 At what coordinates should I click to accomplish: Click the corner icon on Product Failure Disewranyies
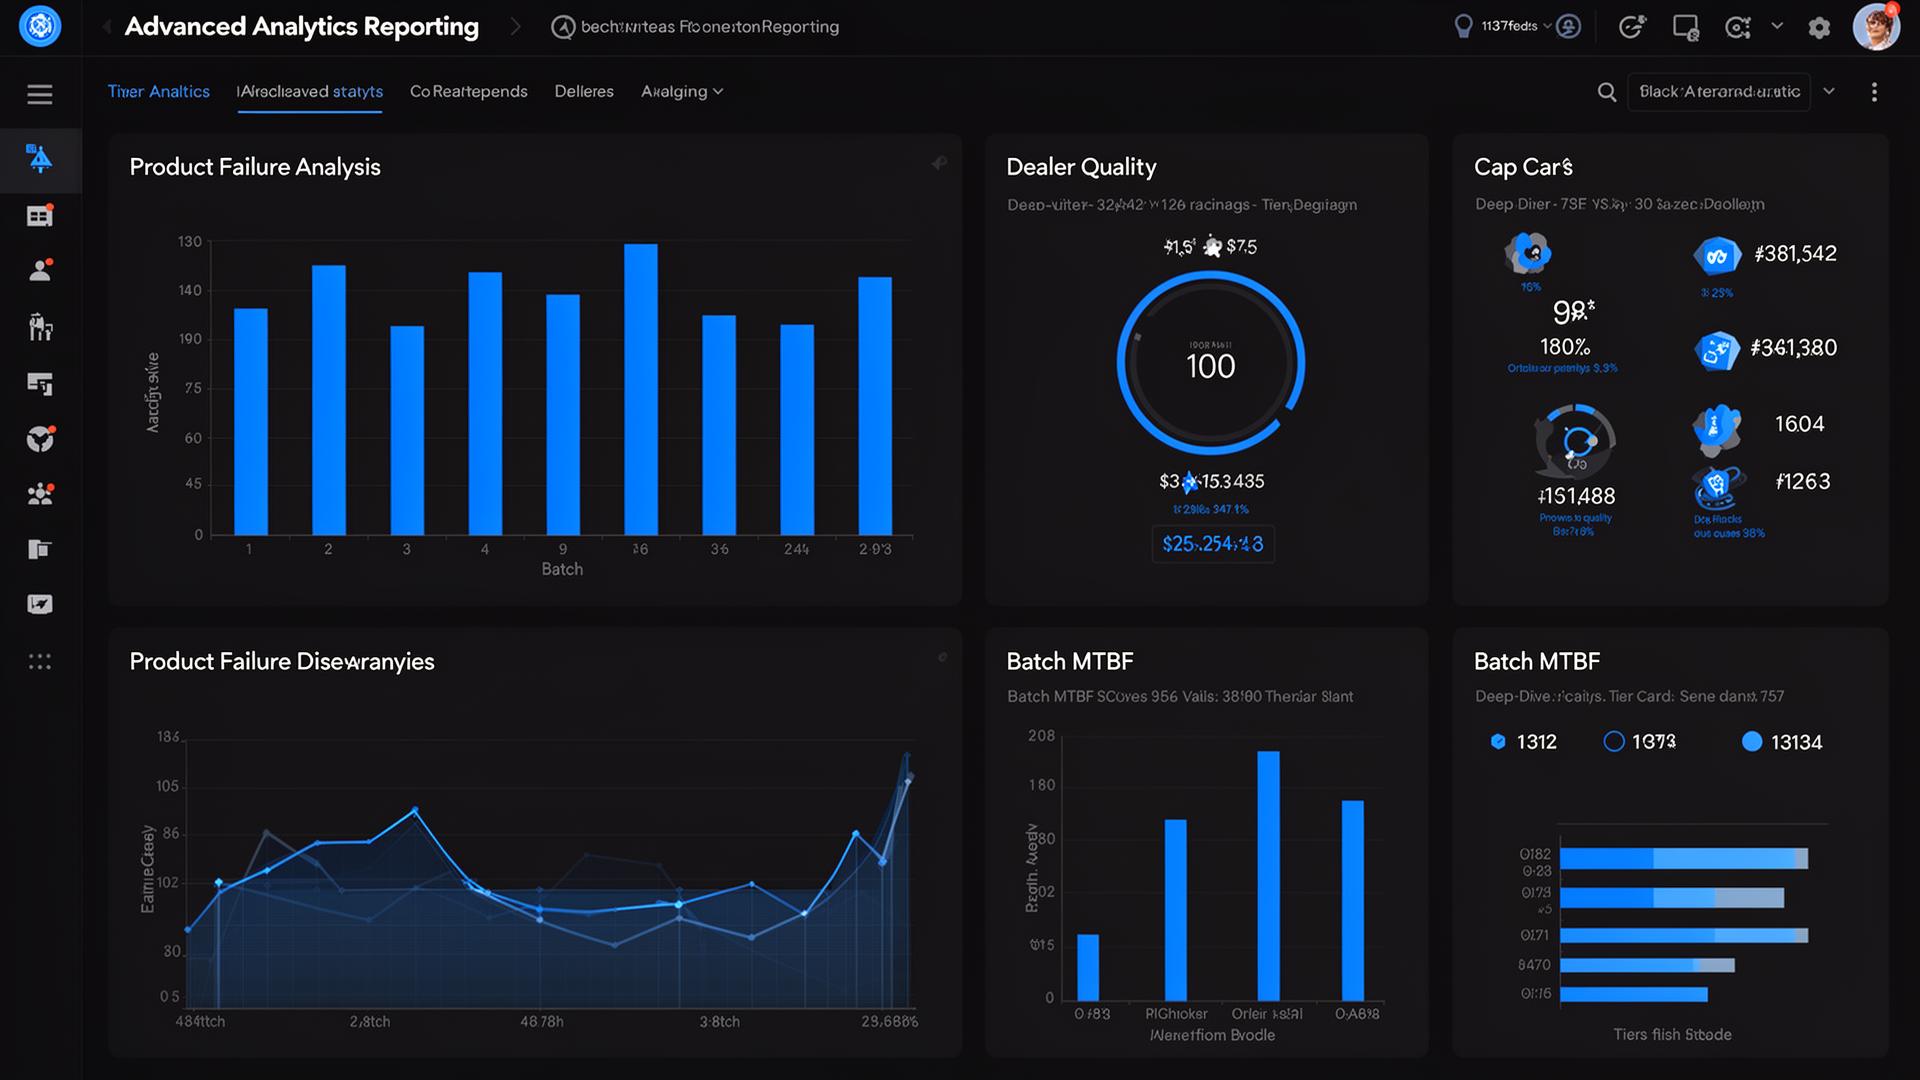[942, 657]
